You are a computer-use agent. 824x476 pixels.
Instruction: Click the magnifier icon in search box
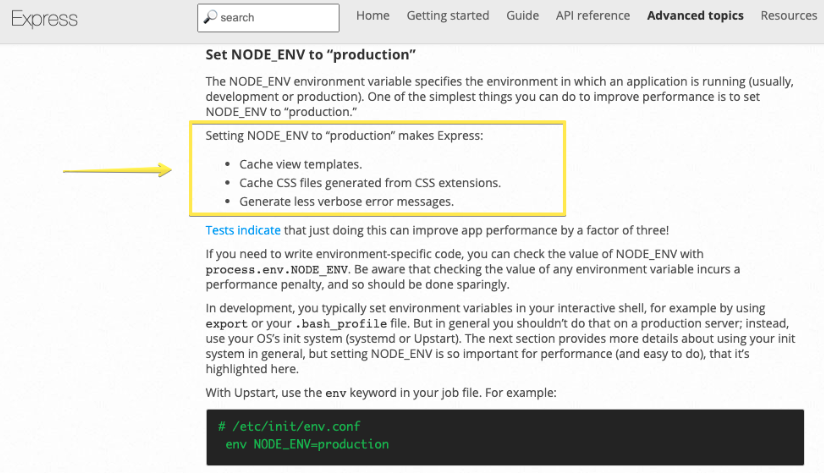tap(210, 17)
